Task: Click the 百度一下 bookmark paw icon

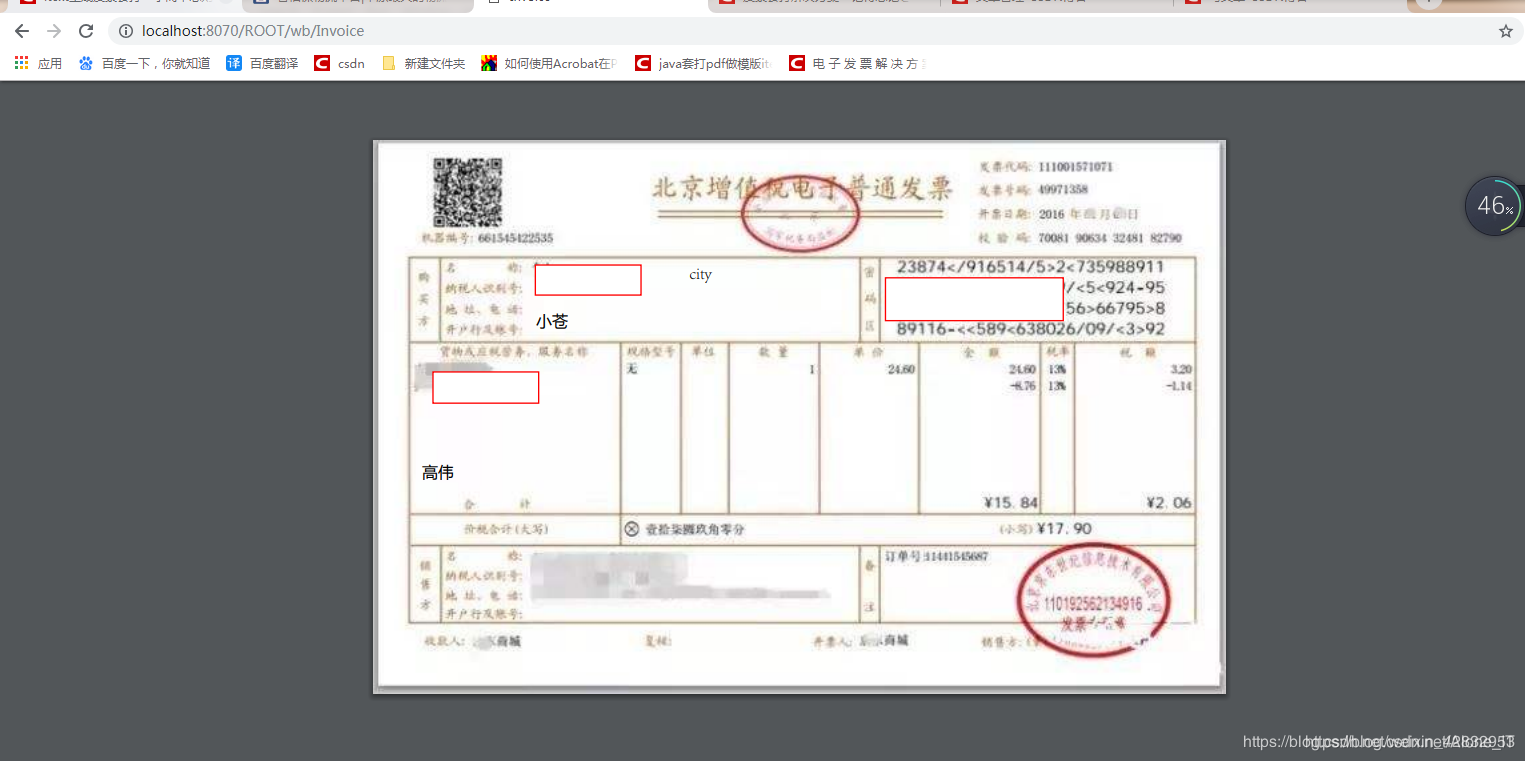Action: [84, 63]
